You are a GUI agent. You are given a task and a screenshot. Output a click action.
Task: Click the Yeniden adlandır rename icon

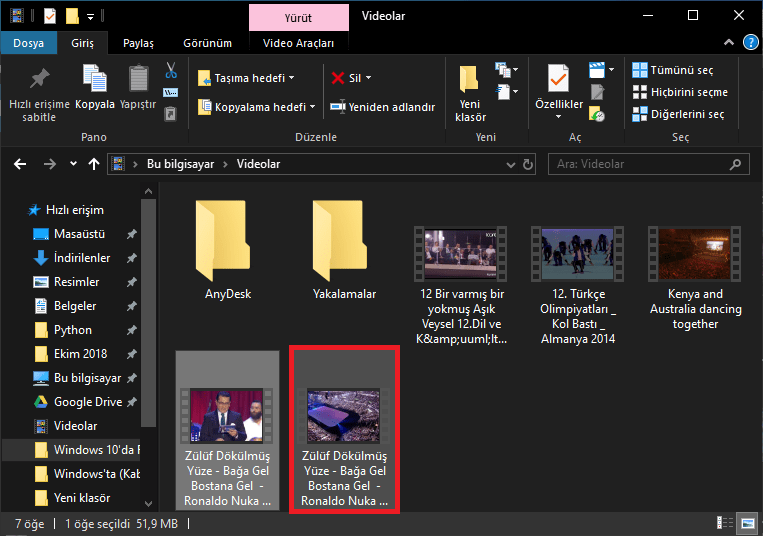(x=339, y=107)
